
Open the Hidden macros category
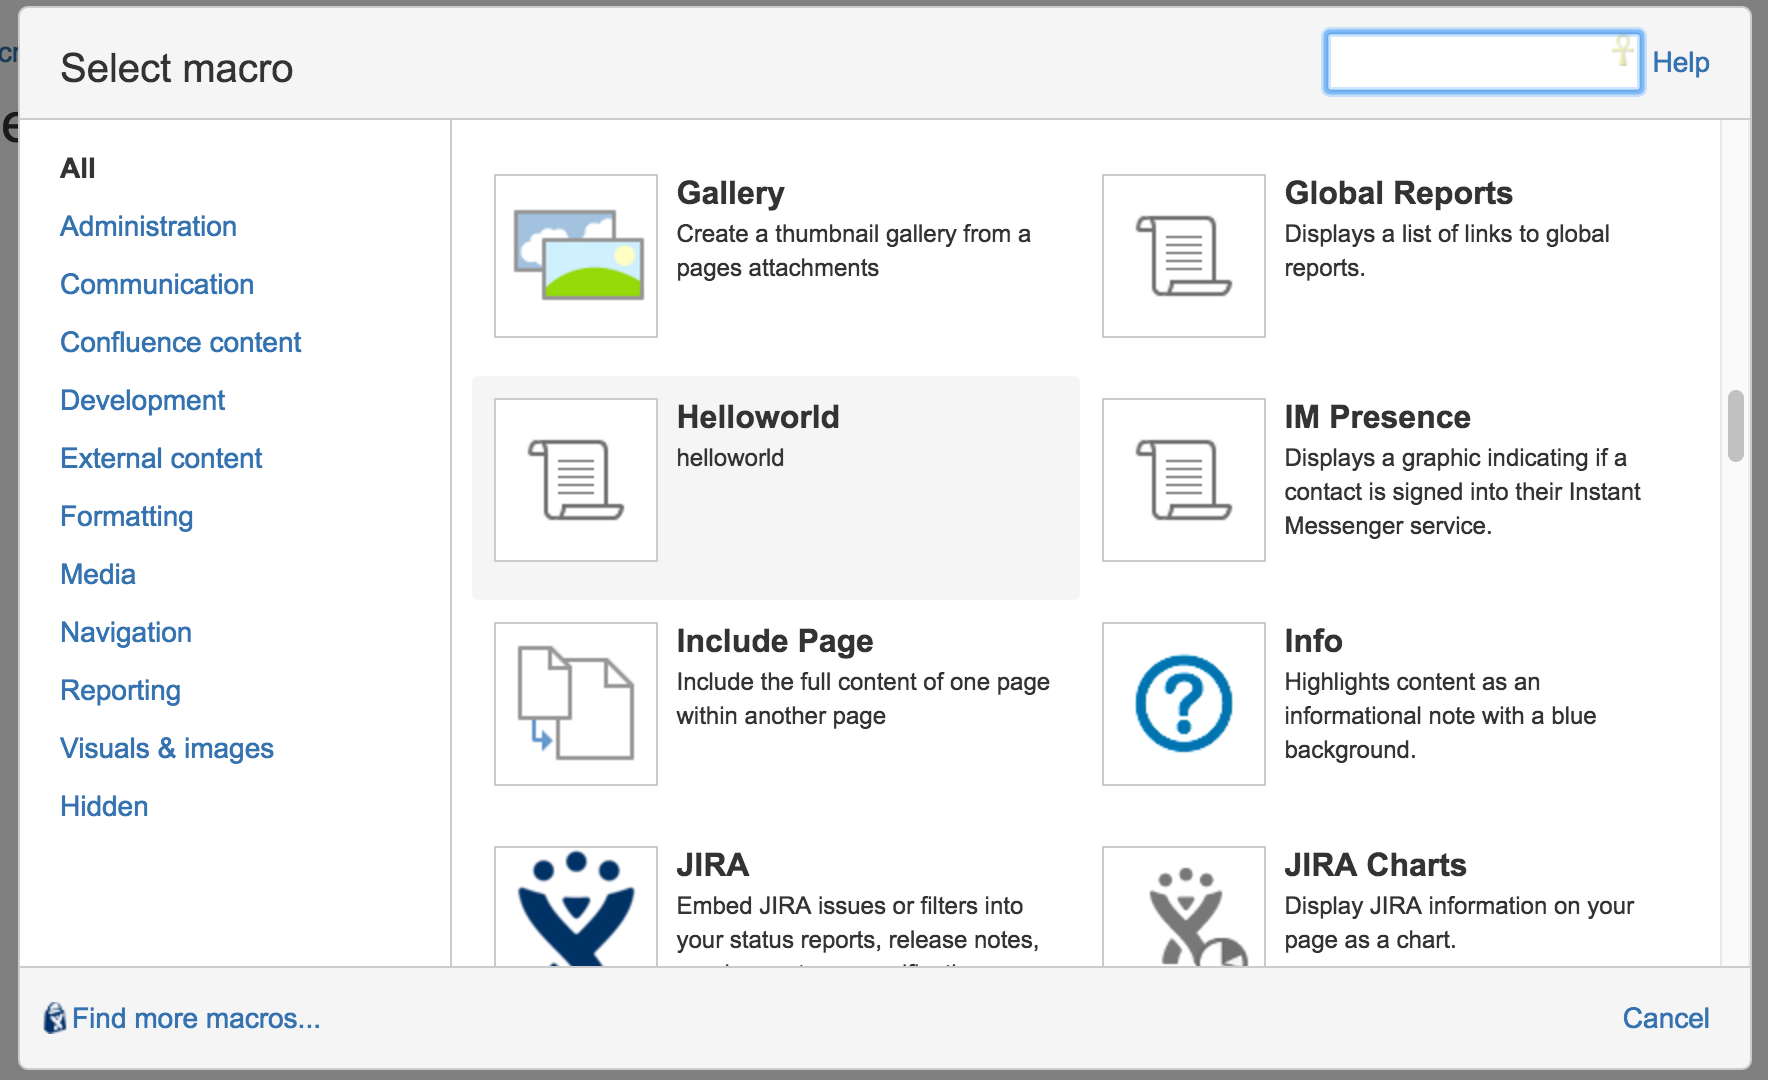tap(104, 806)
